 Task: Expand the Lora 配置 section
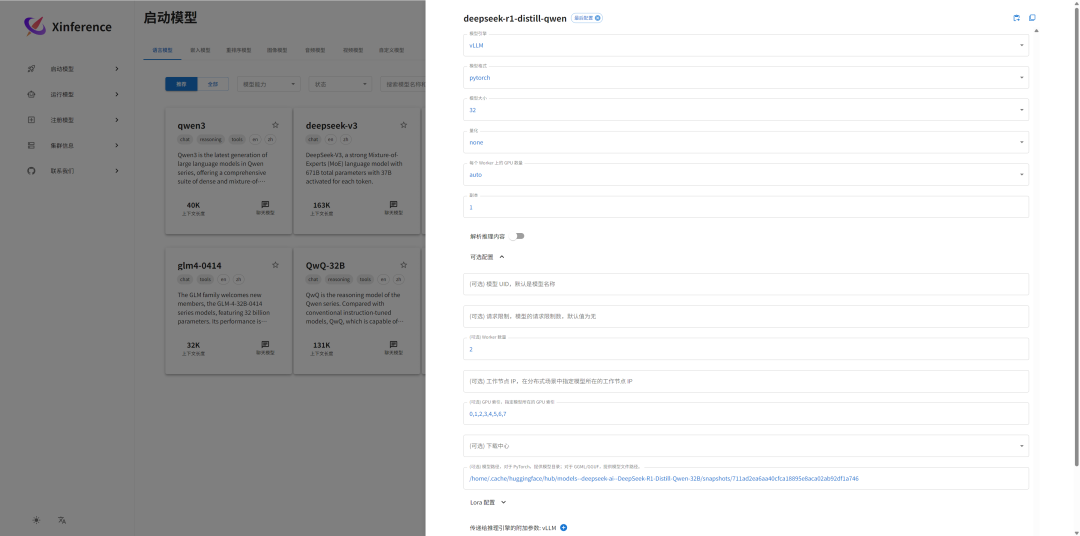(488, 502)
